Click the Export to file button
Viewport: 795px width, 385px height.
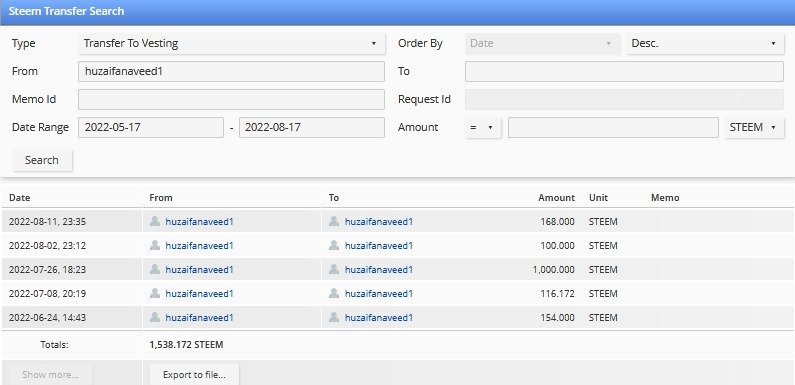(x=194, y=375)
